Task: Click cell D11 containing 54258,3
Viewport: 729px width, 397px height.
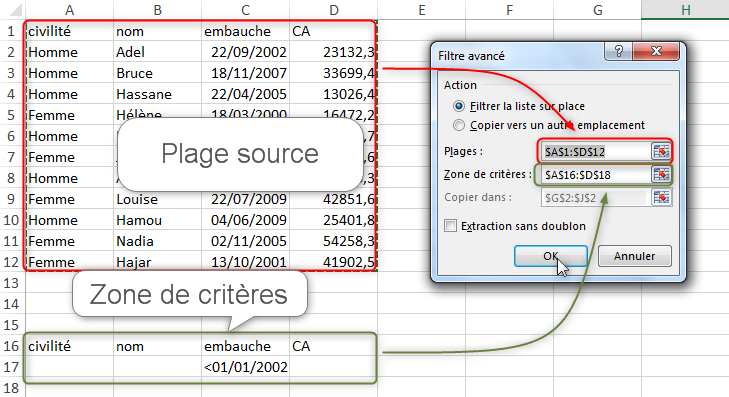Action: [333, 241]
